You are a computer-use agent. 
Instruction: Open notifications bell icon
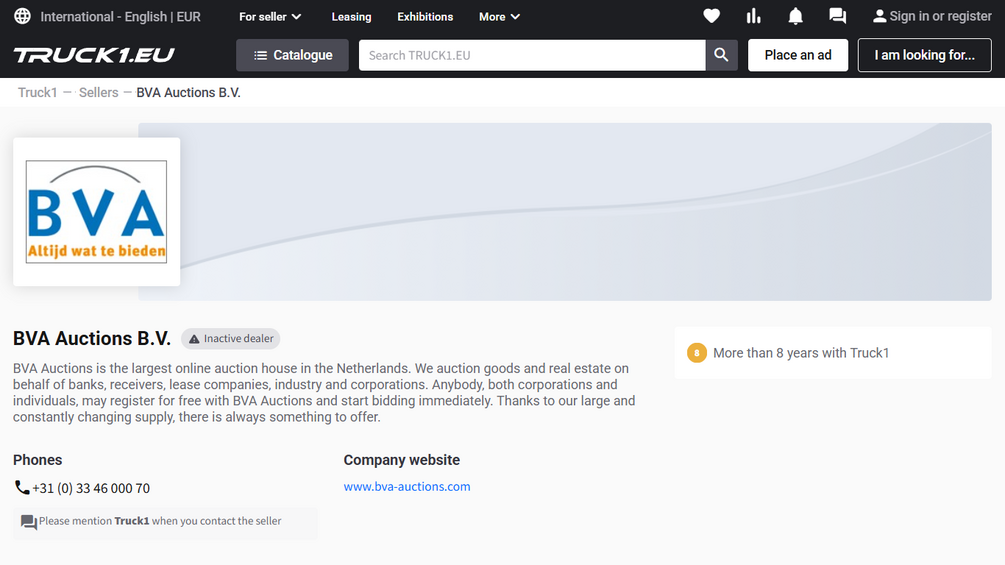pos(795,16)
